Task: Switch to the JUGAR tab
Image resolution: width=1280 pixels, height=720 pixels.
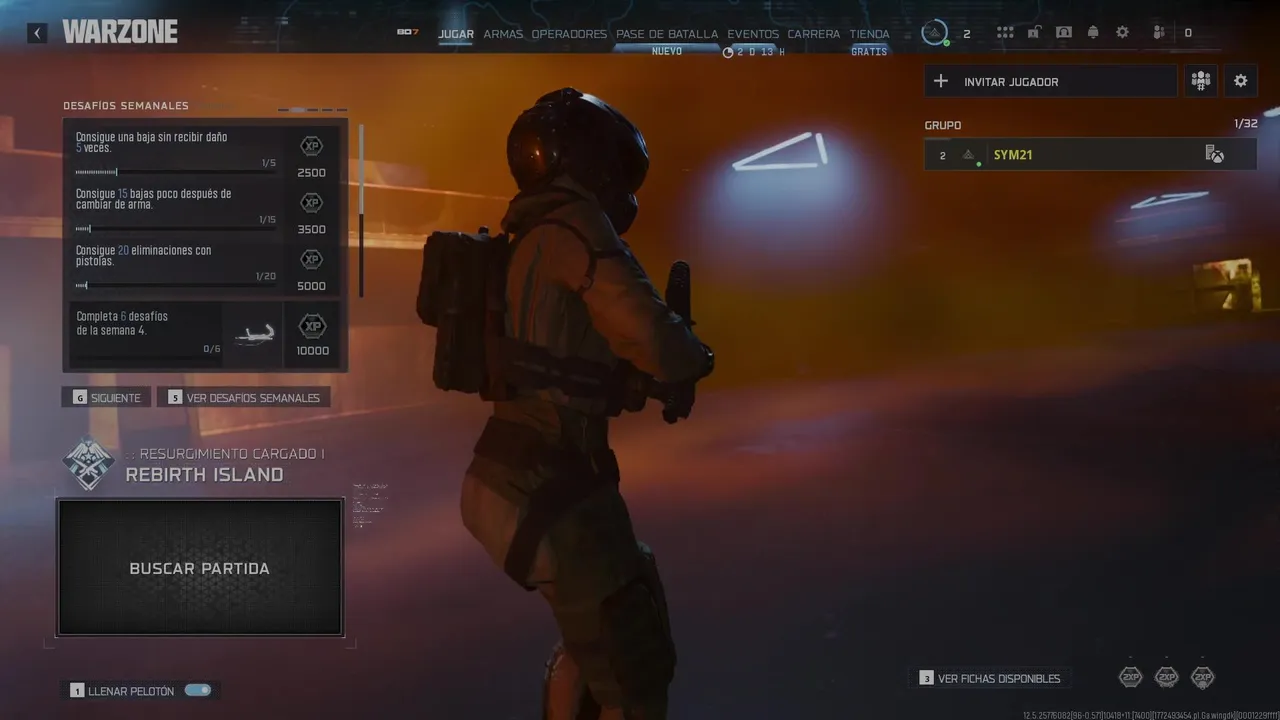Action: [456, 34]
